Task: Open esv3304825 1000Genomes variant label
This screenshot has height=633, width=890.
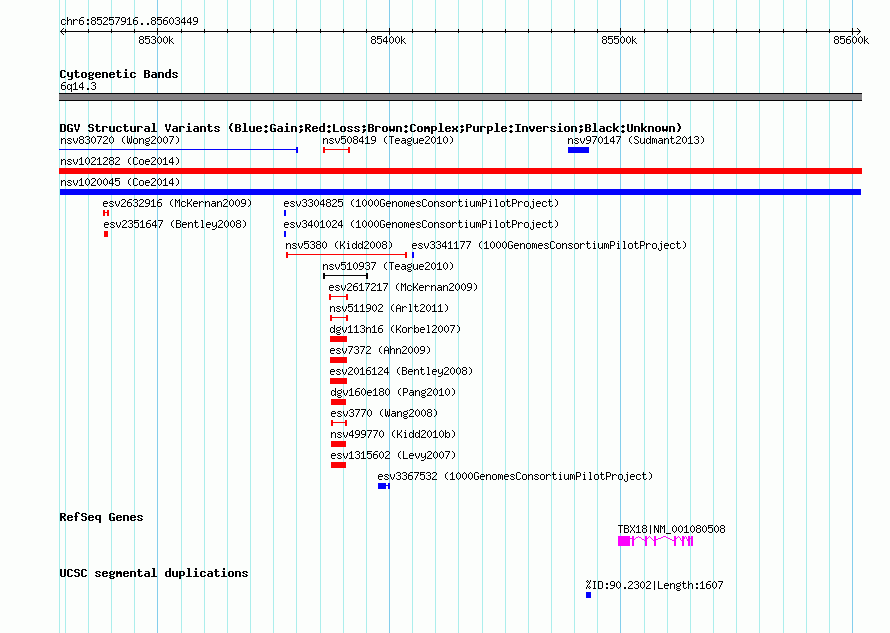Action: point(421,203)
